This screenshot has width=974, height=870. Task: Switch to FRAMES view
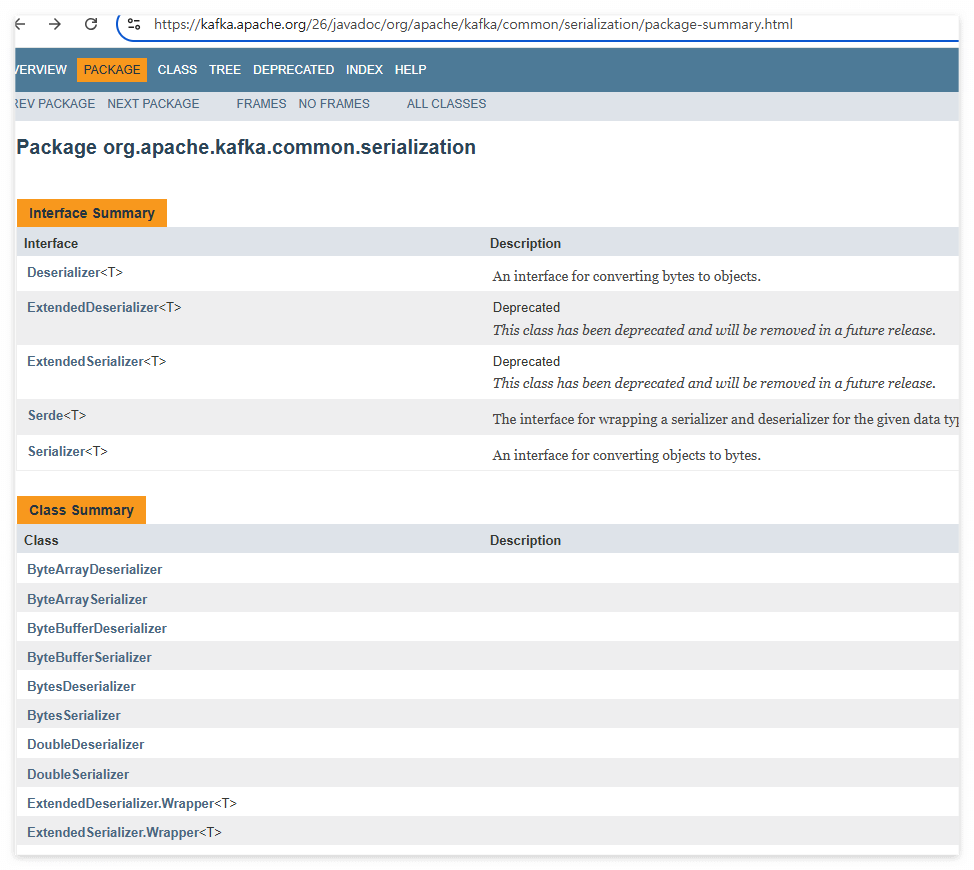point(261,104)
